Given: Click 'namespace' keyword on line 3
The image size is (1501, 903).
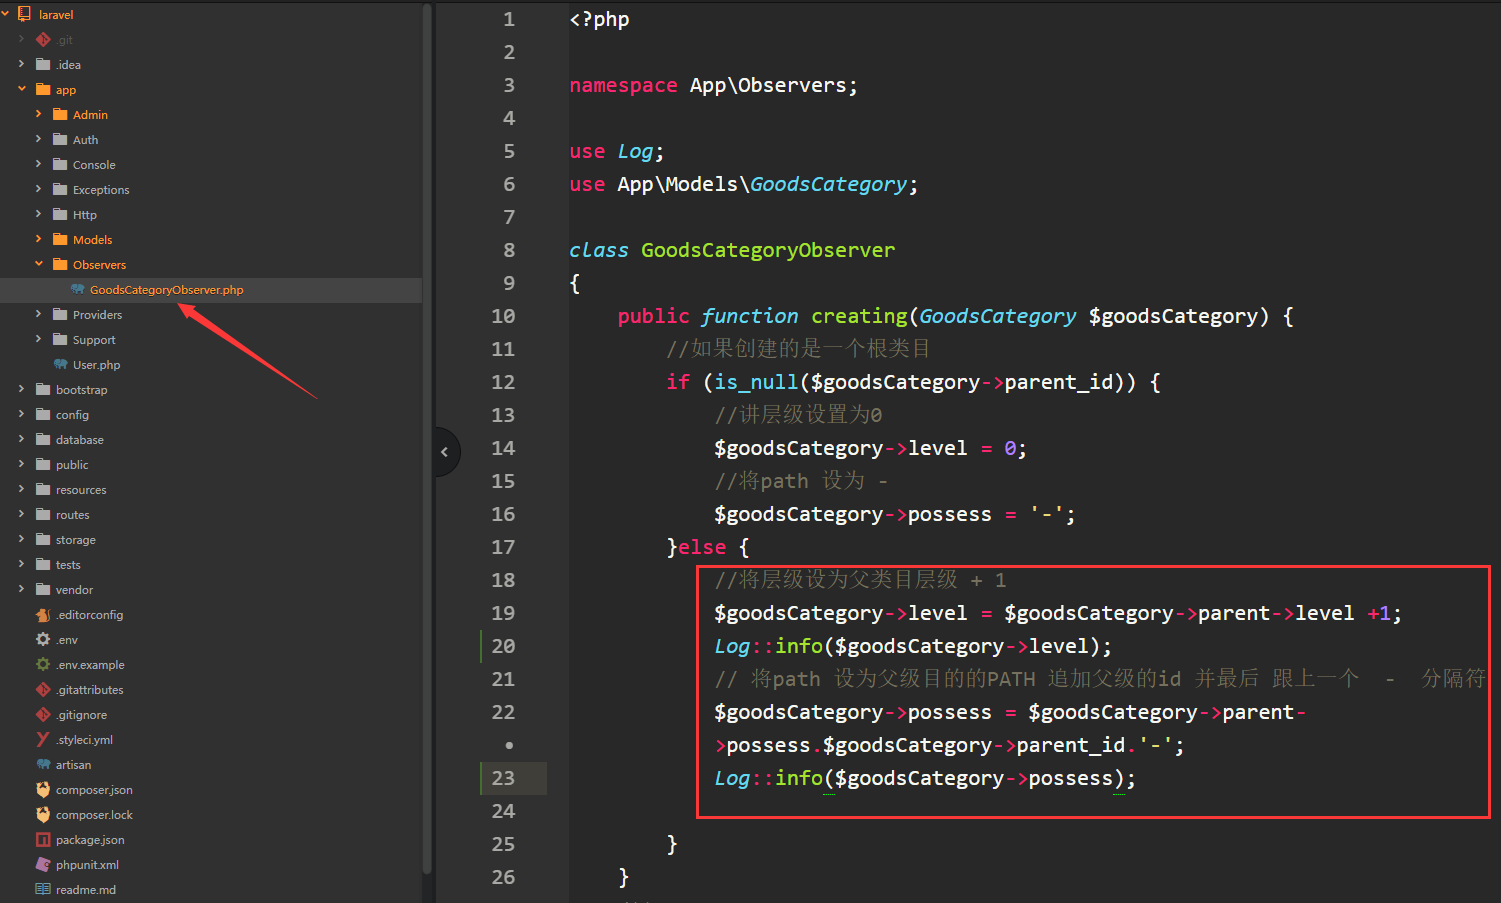Looking at the screenshot, I should [623, 85].
